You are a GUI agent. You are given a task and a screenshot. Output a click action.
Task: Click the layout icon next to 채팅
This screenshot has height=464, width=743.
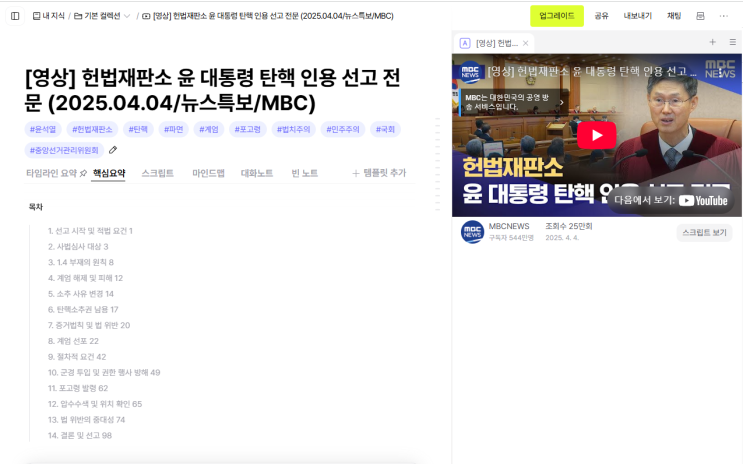click(x=700, y=16)
